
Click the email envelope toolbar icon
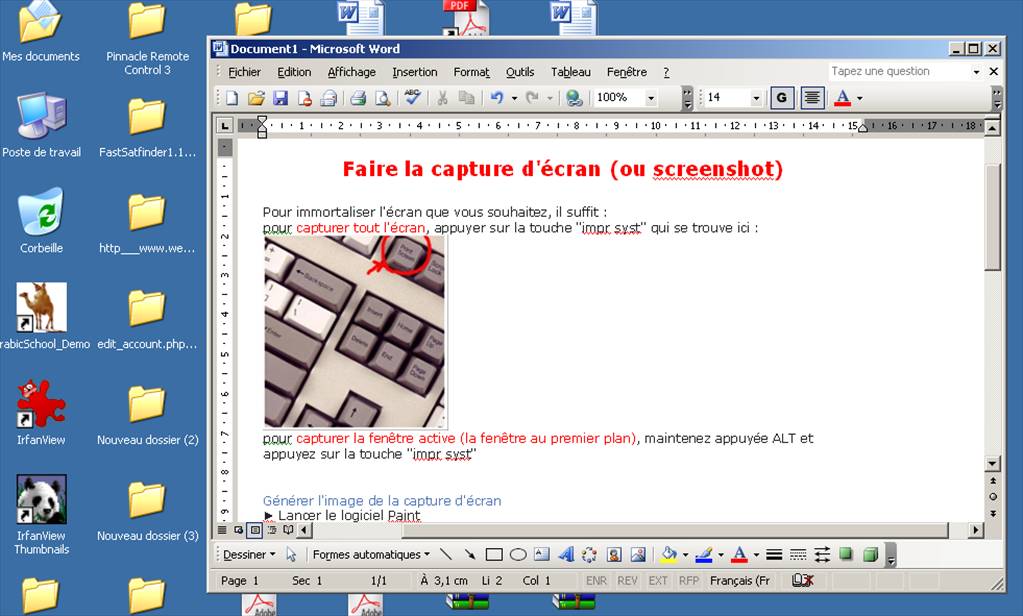click(x=328, y=98)
